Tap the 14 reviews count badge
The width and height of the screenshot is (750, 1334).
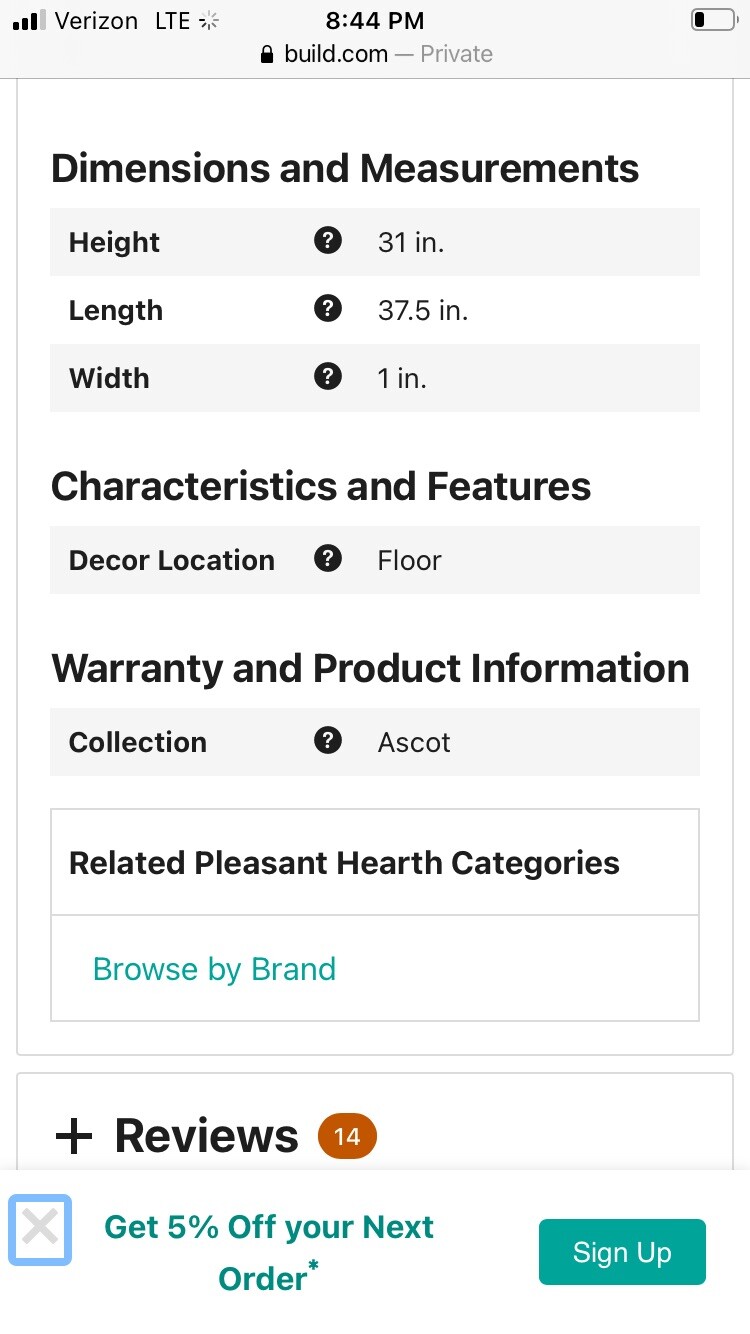(x=347, y=1137)
